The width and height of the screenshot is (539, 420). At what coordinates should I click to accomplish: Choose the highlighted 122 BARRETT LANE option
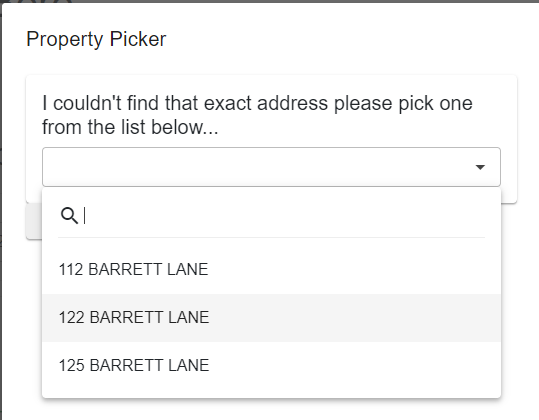(271, 317)
